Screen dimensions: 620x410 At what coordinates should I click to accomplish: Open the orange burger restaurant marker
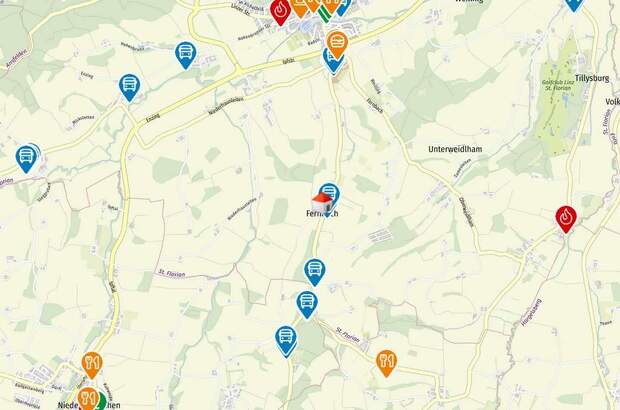pos(337,44)
